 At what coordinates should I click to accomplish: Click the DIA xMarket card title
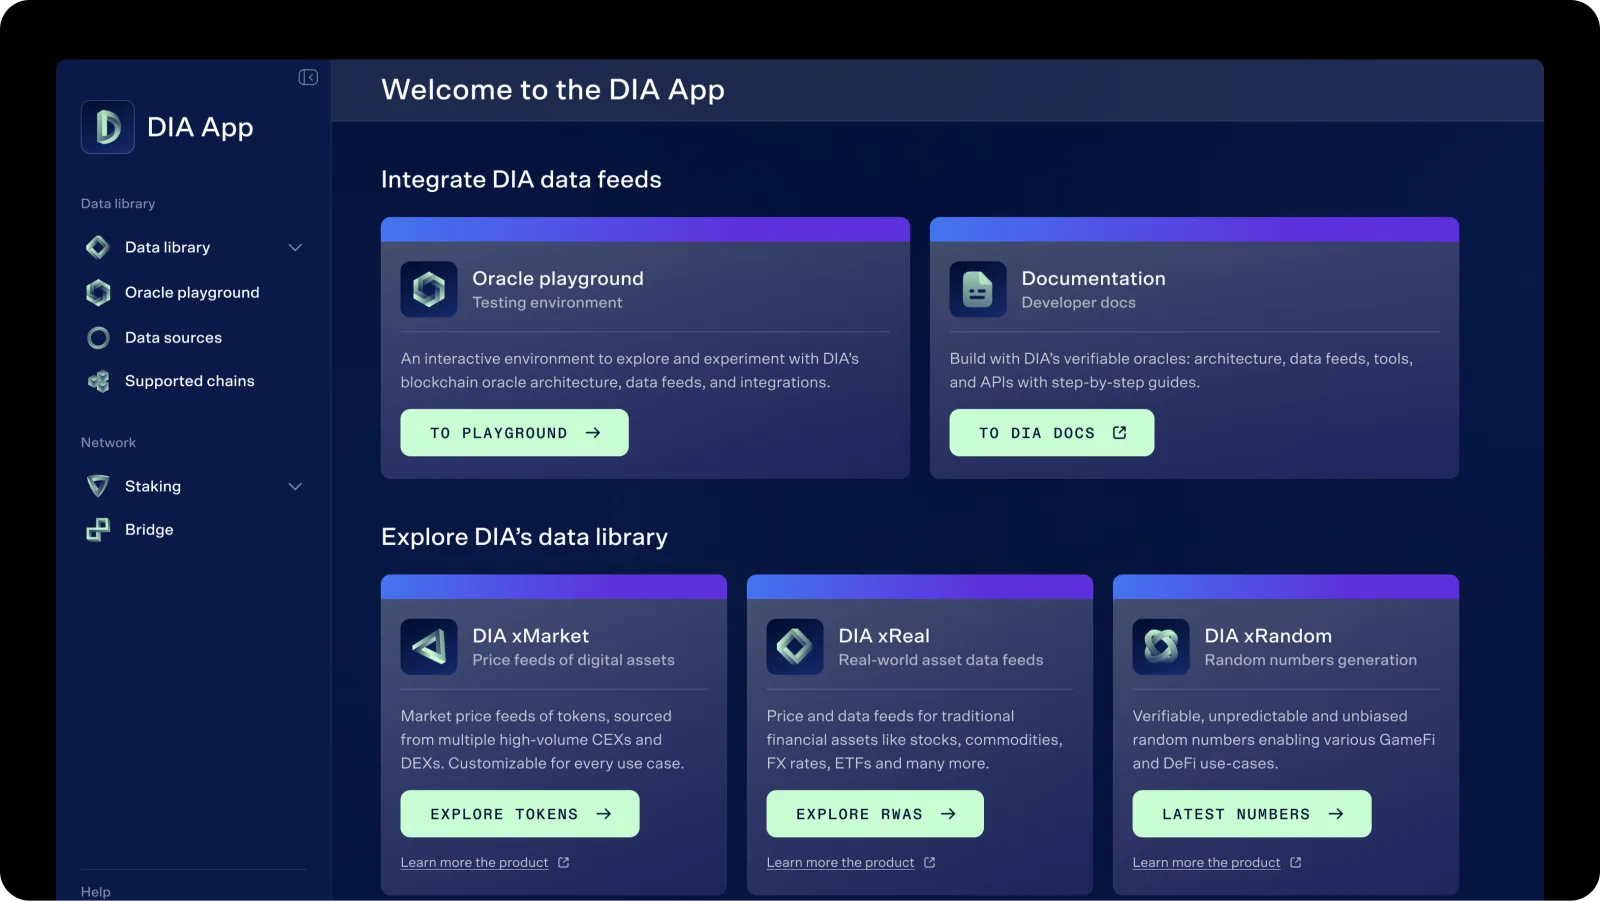(x=531, y=636)
